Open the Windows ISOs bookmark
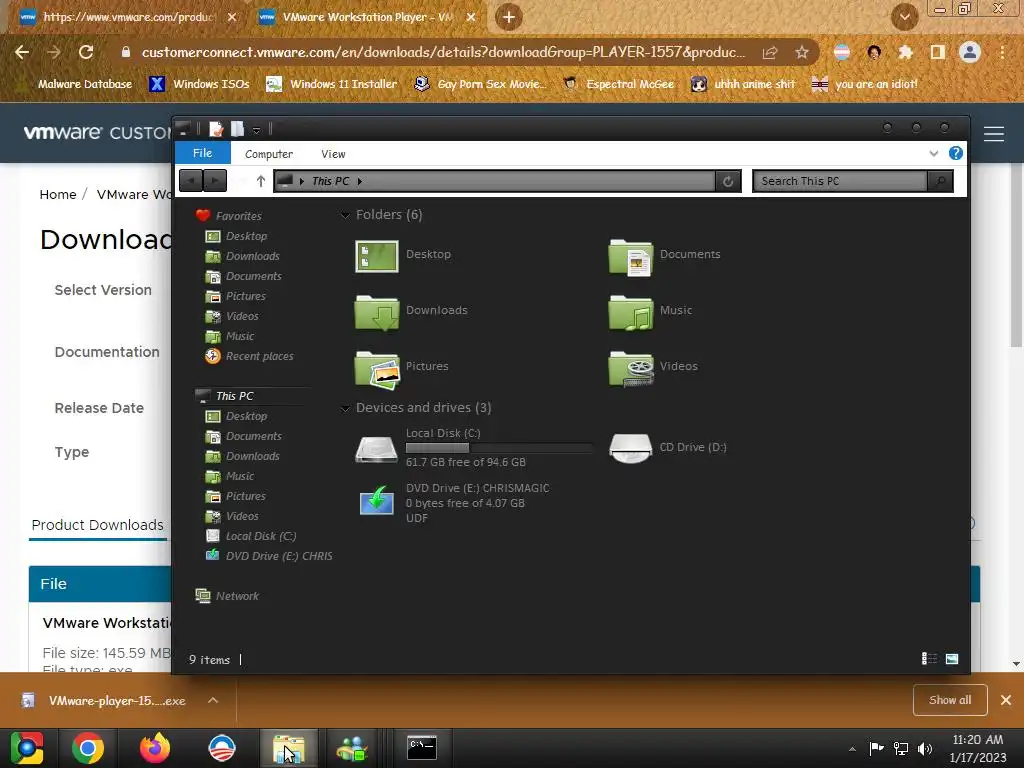The width and height of the screenshot is (1024, 768). (200, 84)
